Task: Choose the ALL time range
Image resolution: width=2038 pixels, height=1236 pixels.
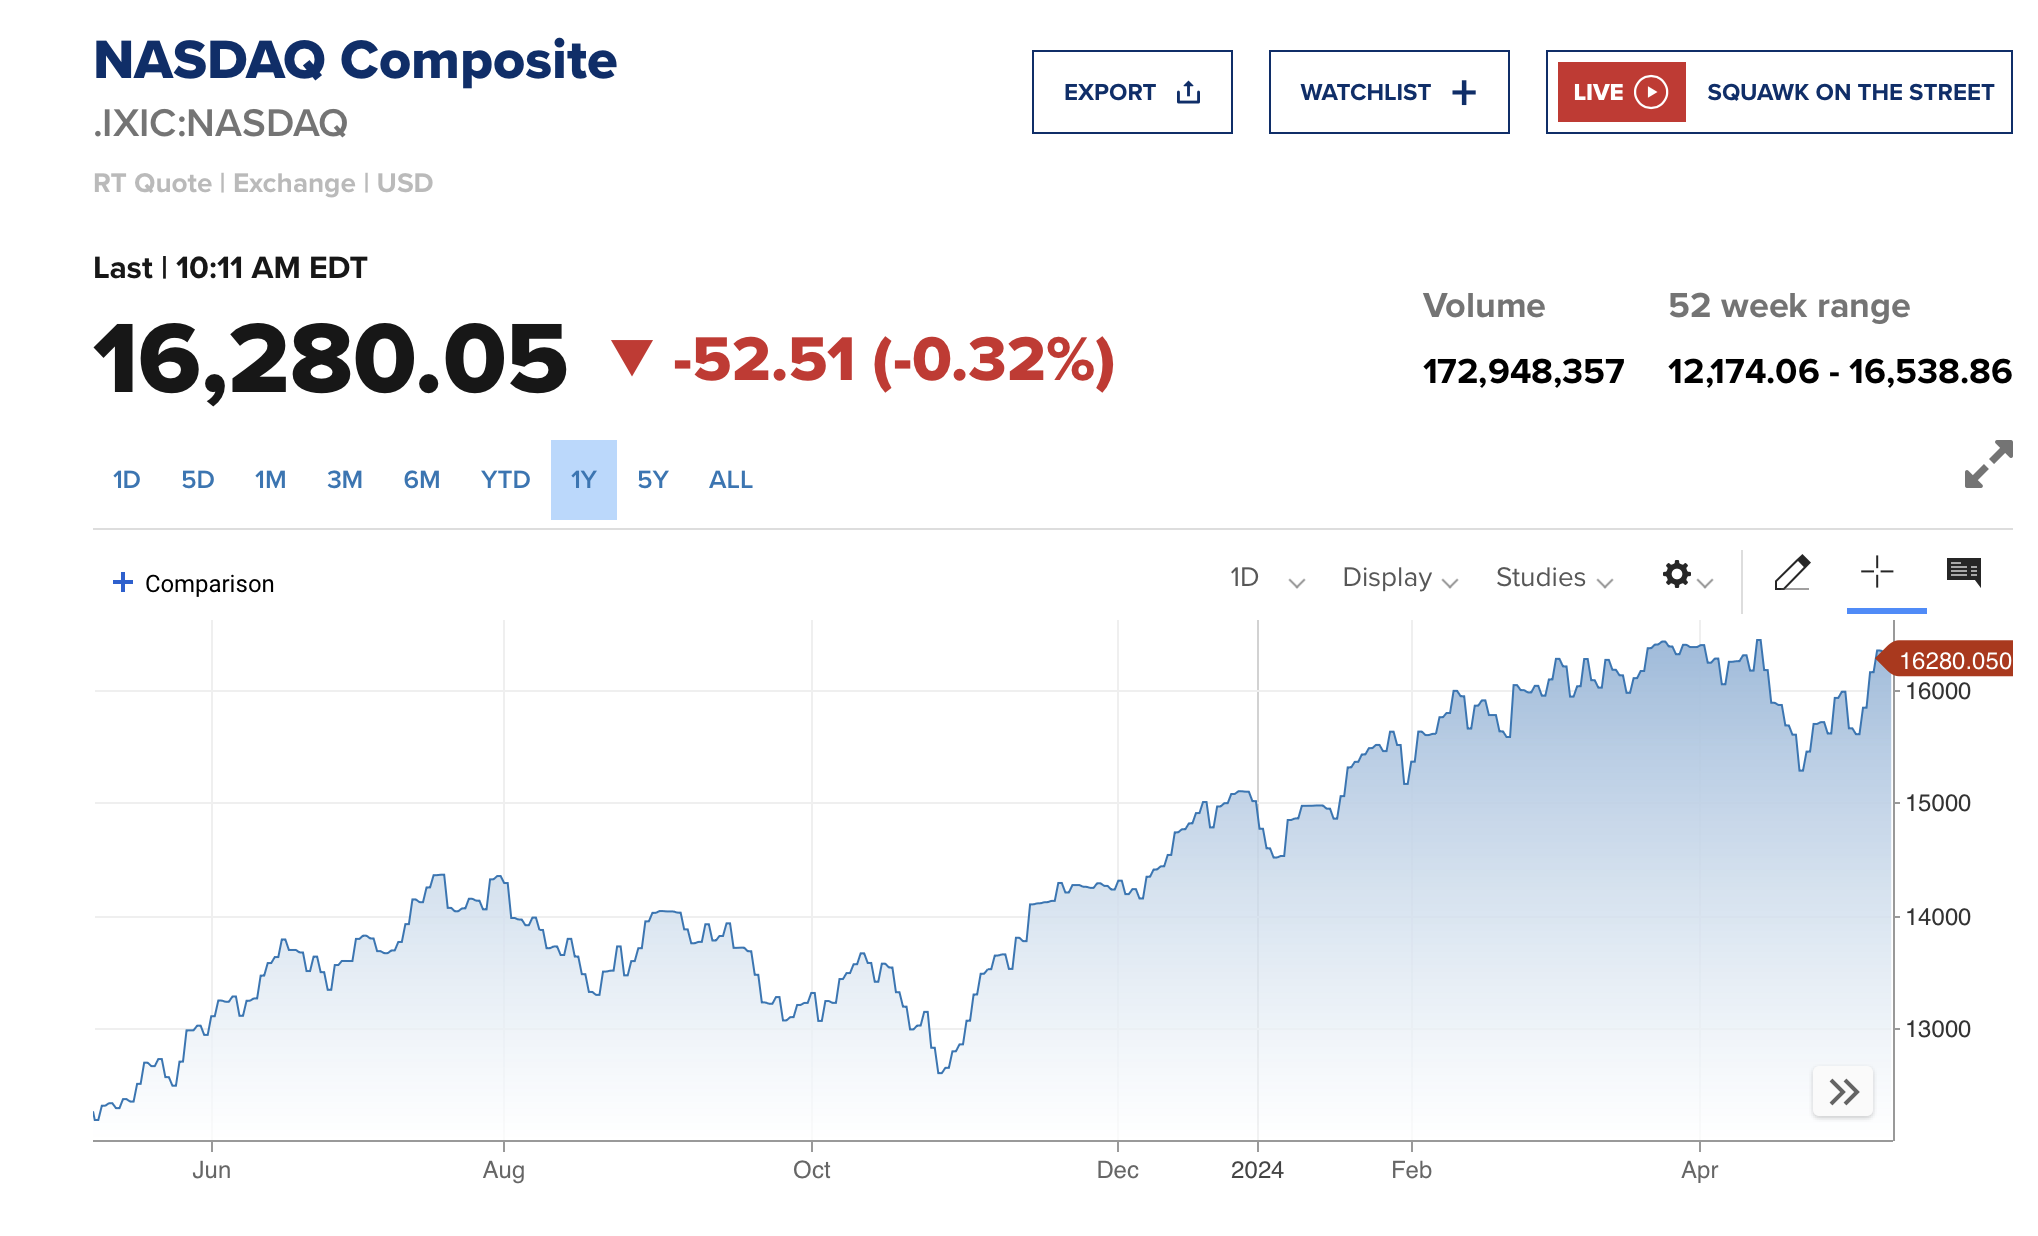Action: click(730, 480)
